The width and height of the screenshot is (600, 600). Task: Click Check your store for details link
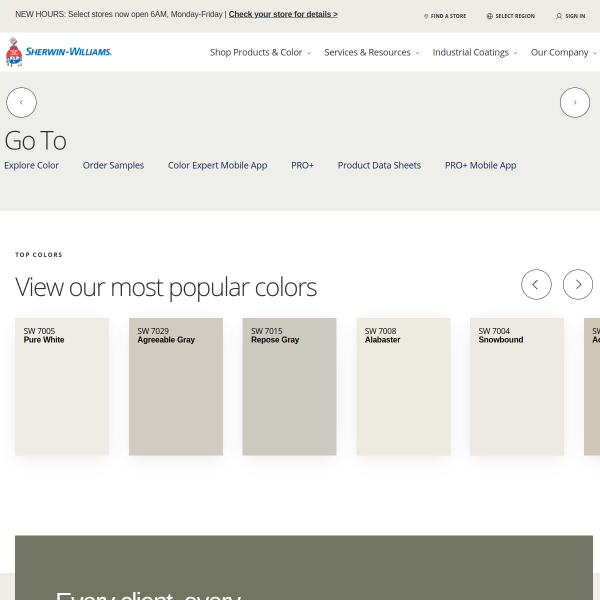coord(283,15)
